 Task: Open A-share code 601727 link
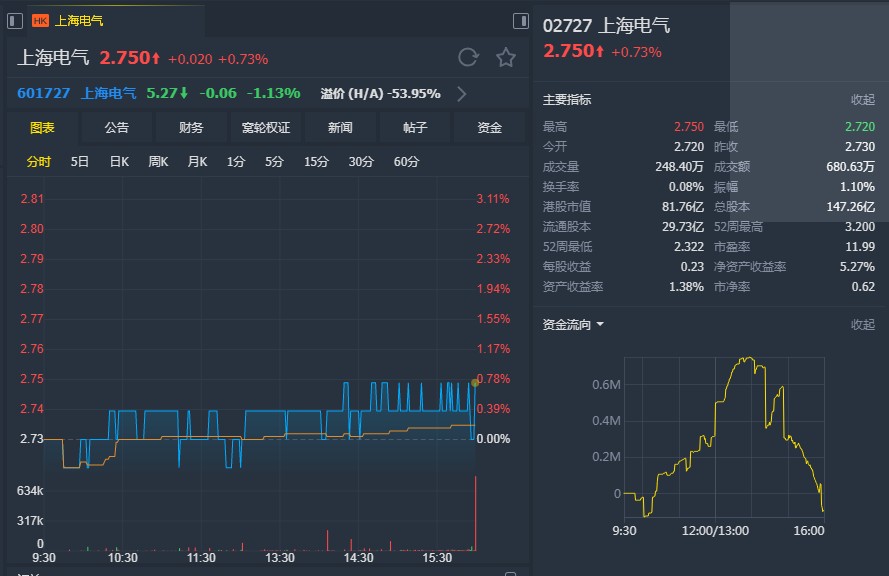44,93
